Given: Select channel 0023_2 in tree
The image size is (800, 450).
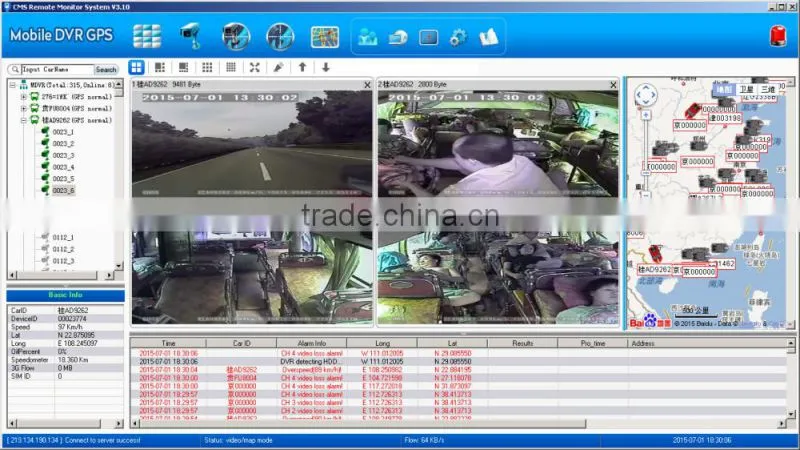Looking at the screenshot, I should (x=63, y=144).
